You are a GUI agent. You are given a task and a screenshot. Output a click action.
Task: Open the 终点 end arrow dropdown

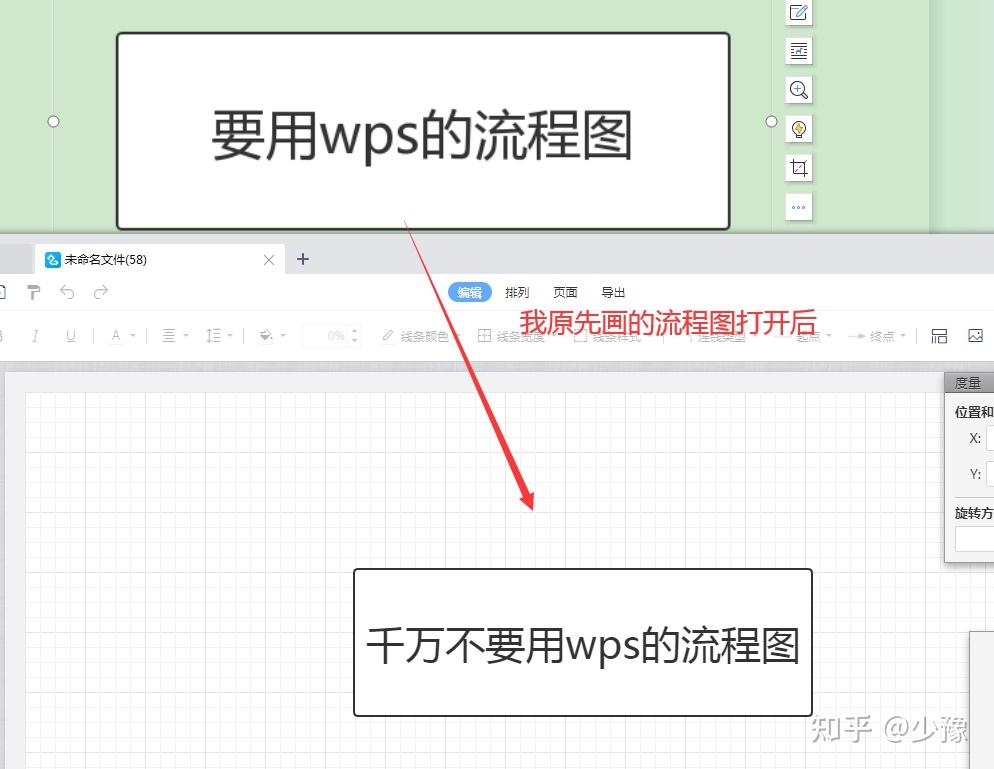pyautogui.click(x=877, y=335)
